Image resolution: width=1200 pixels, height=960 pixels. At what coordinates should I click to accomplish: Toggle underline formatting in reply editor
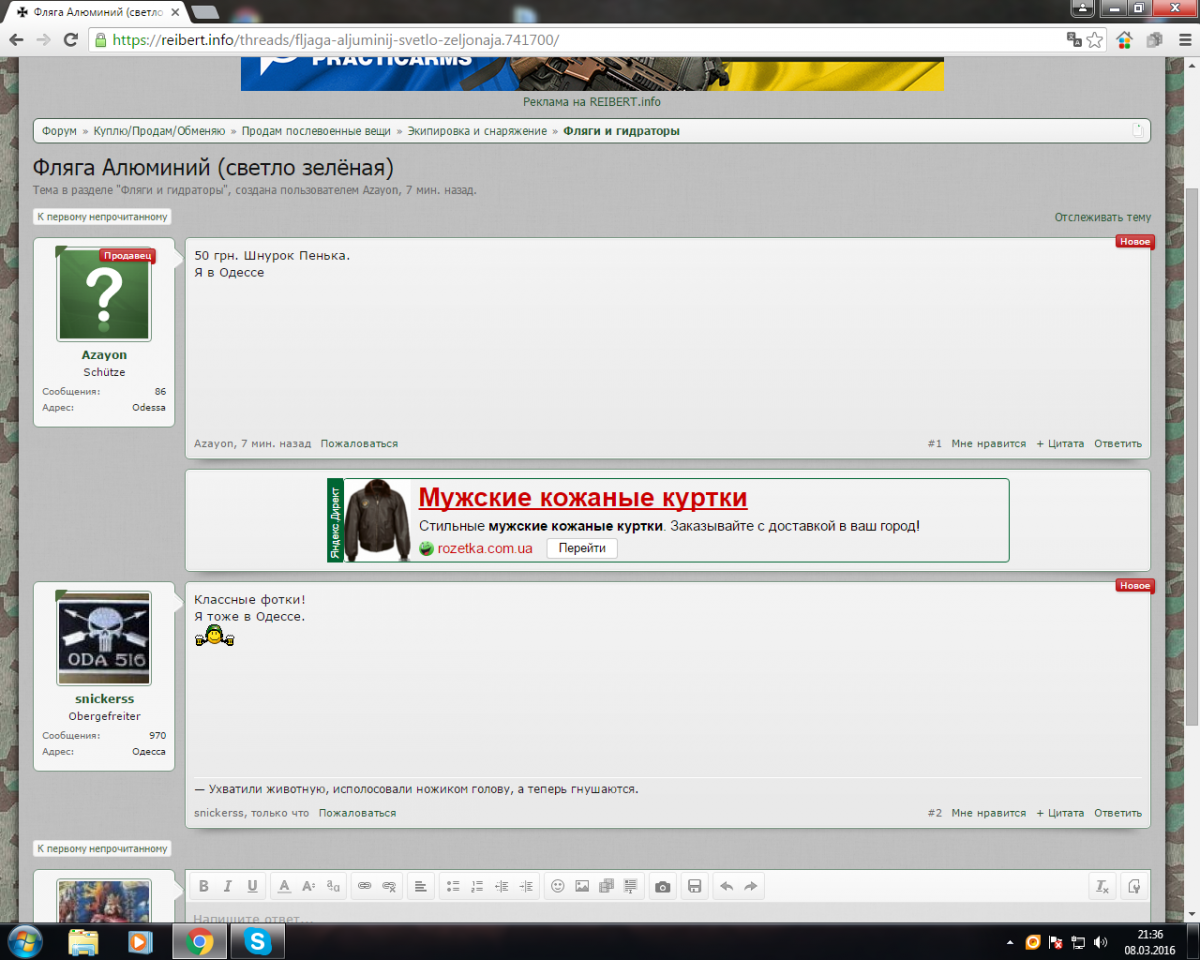tap(252, 886)
